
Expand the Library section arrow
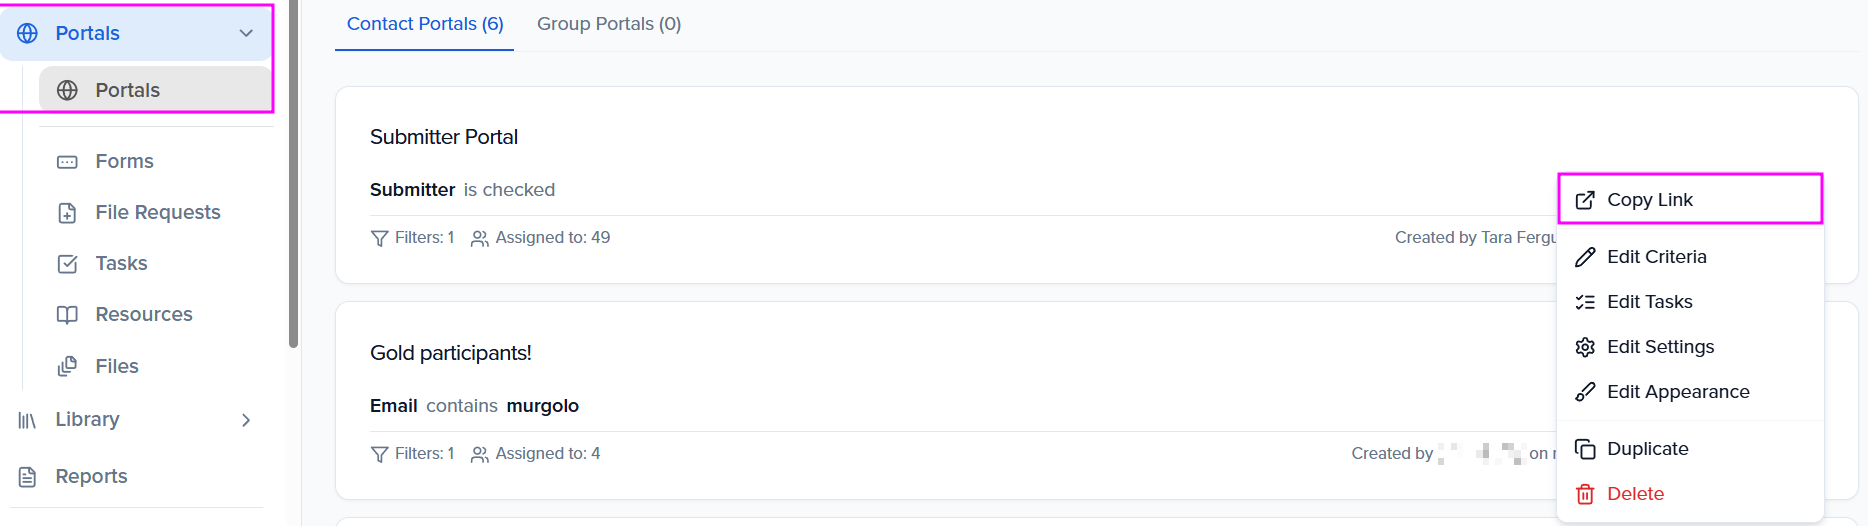[246, 420]
